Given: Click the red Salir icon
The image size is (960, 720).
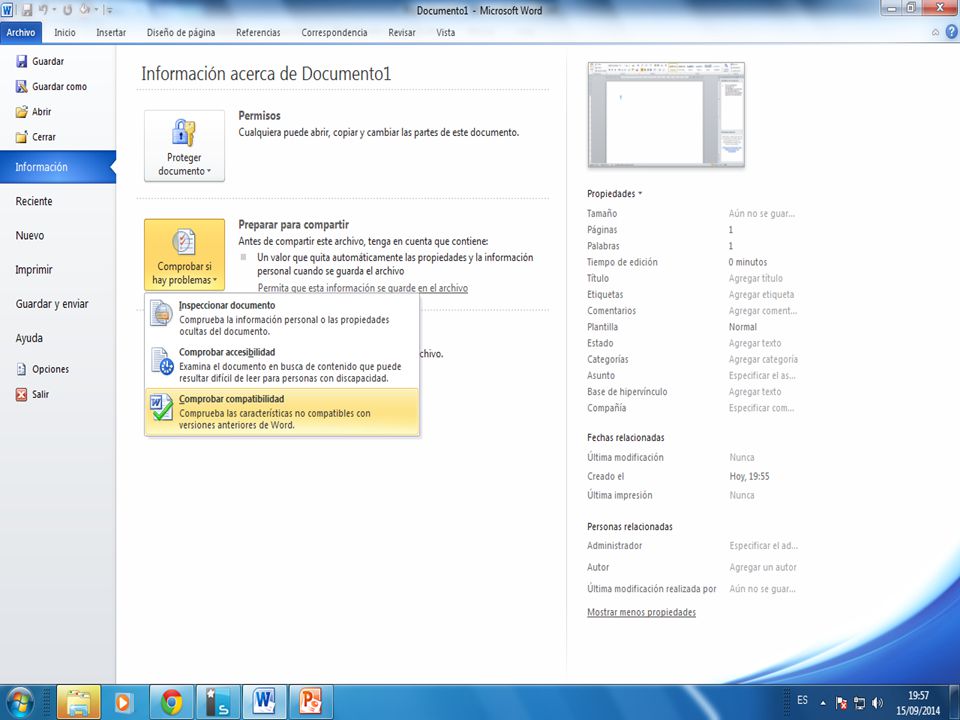Looking at the screenshot, I should tap(21, 394).
